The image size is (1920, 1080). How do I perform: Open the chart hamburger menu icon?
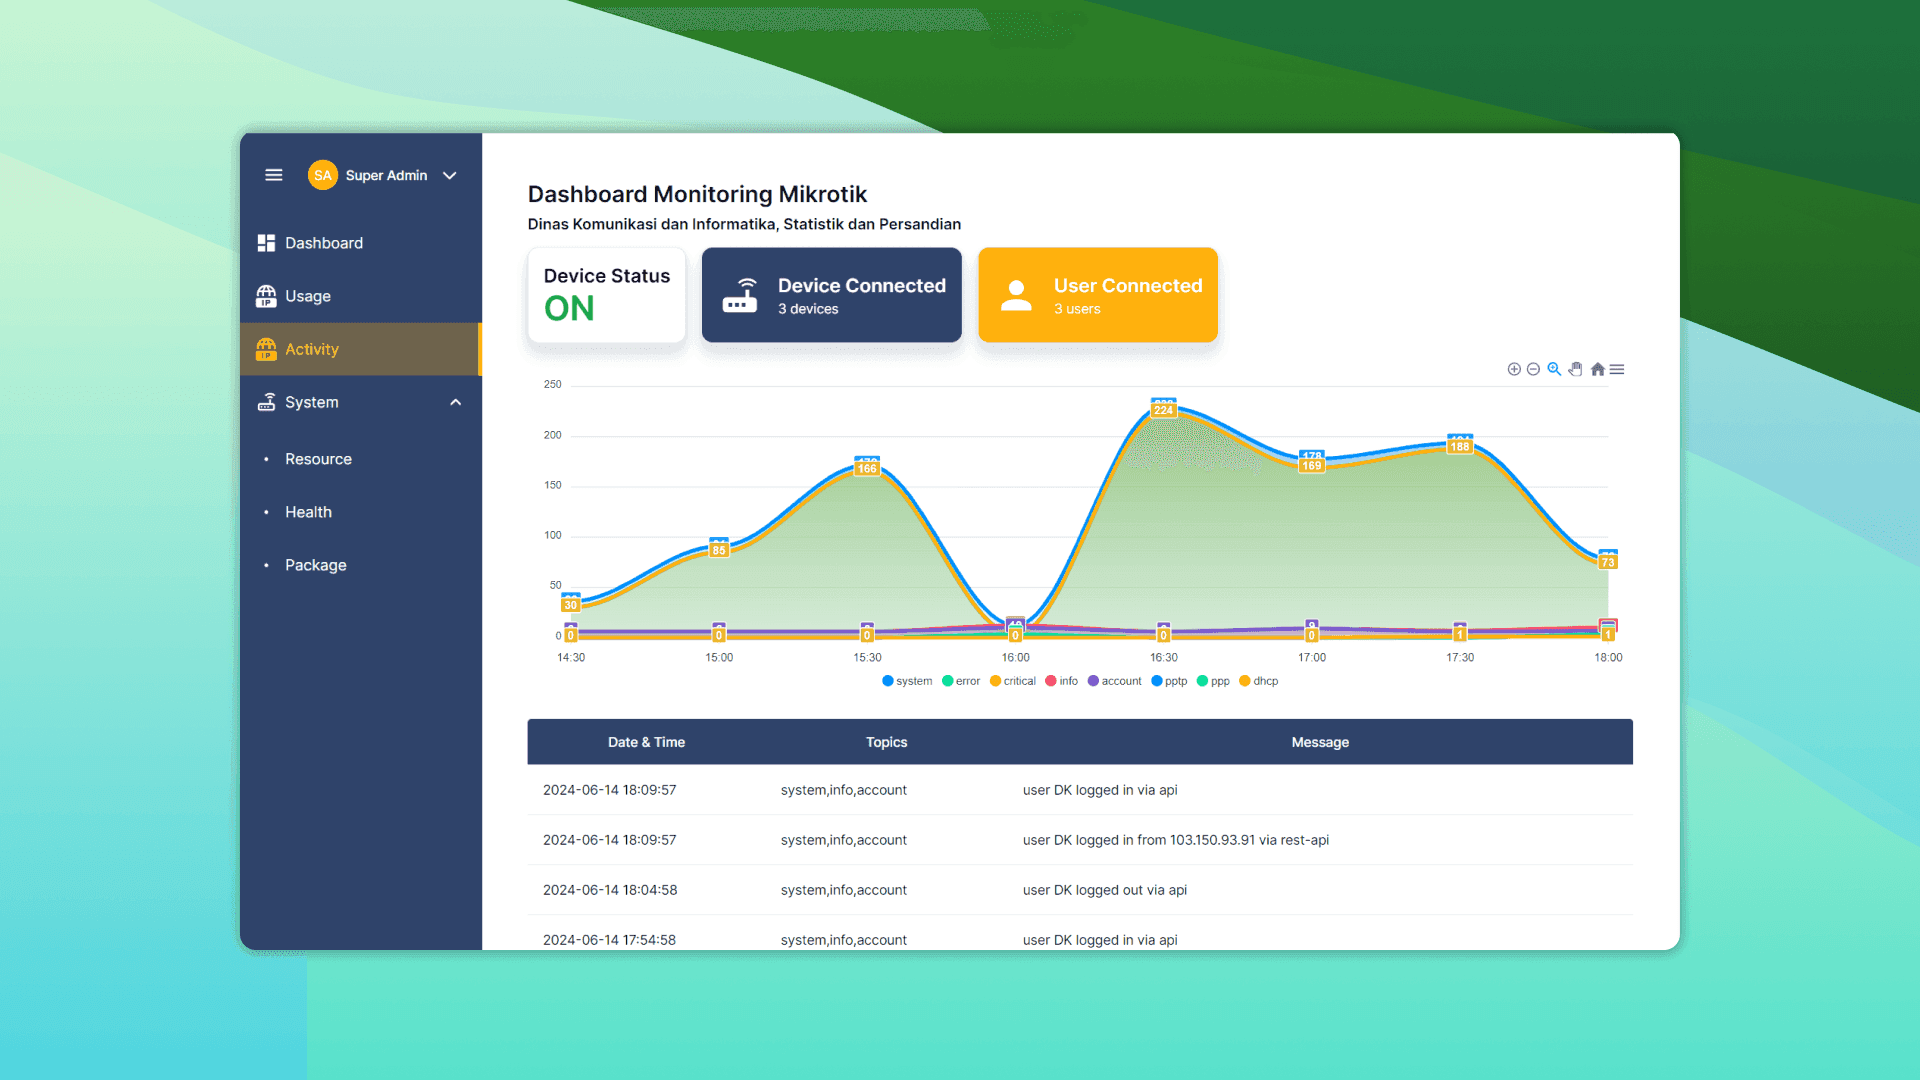coord(1617,369)
